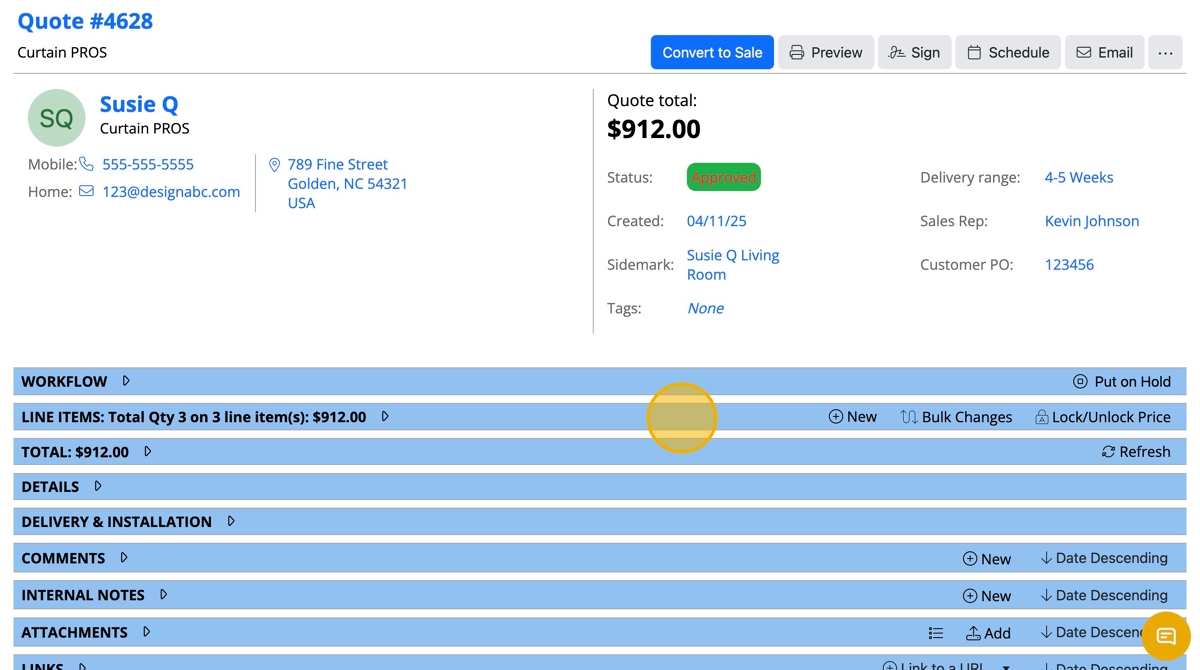Edit the created date 04/11/25

point(716,221)
